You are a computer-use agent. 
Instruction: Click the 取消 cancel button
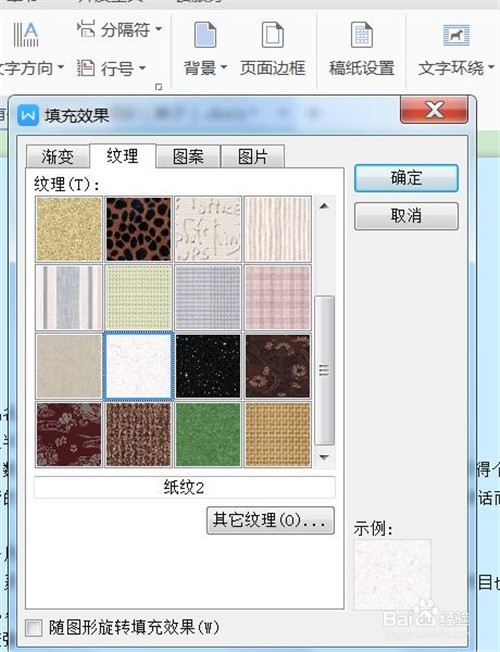pos(406,216)
